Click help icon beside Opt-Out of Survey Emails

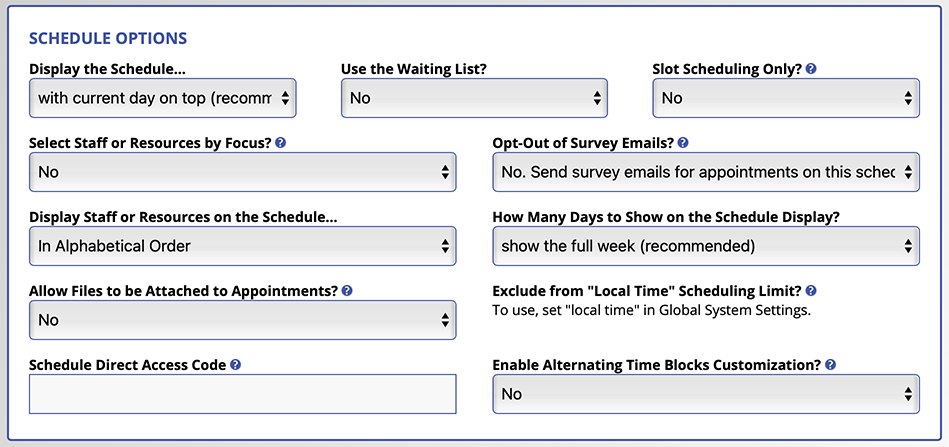[683, 143]
